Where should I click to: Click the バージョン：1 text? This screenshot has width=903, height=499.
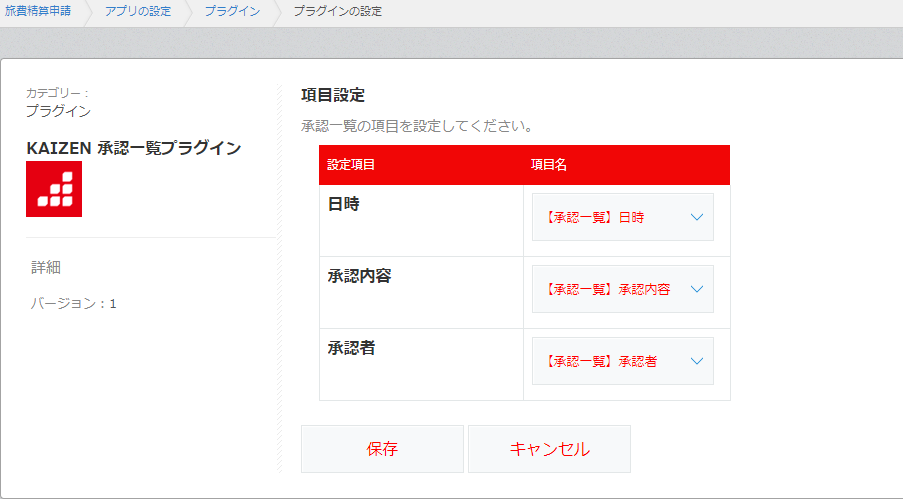(73, 303)
